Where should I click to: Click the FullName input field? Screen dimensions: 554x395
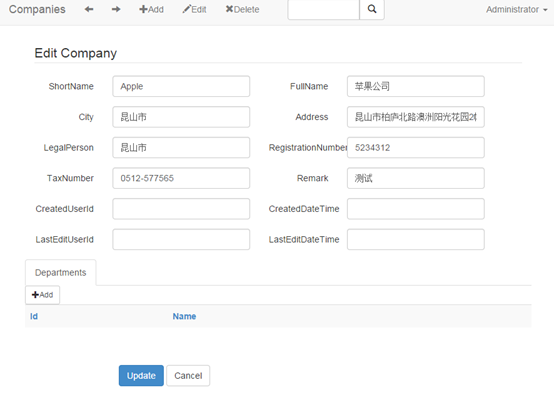tap(416, 86)
